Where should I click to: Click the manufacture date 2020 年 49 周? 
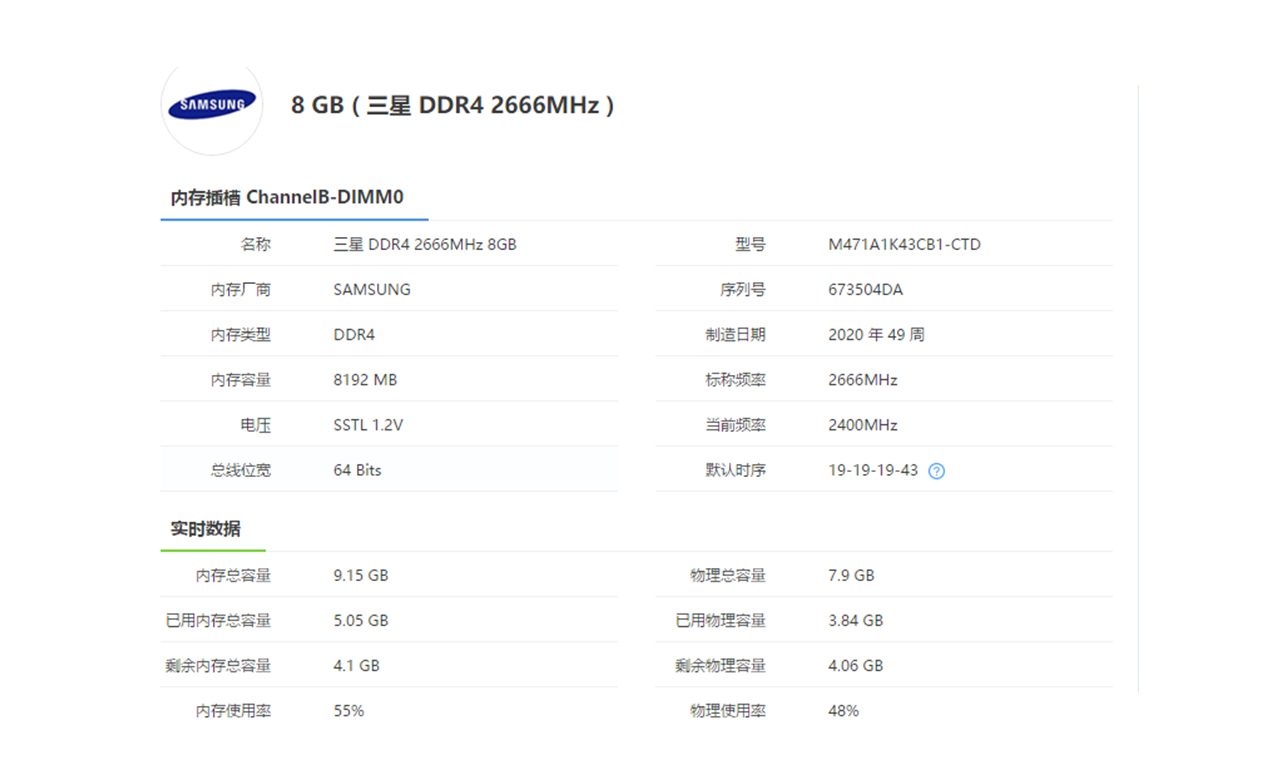[876, 335]
